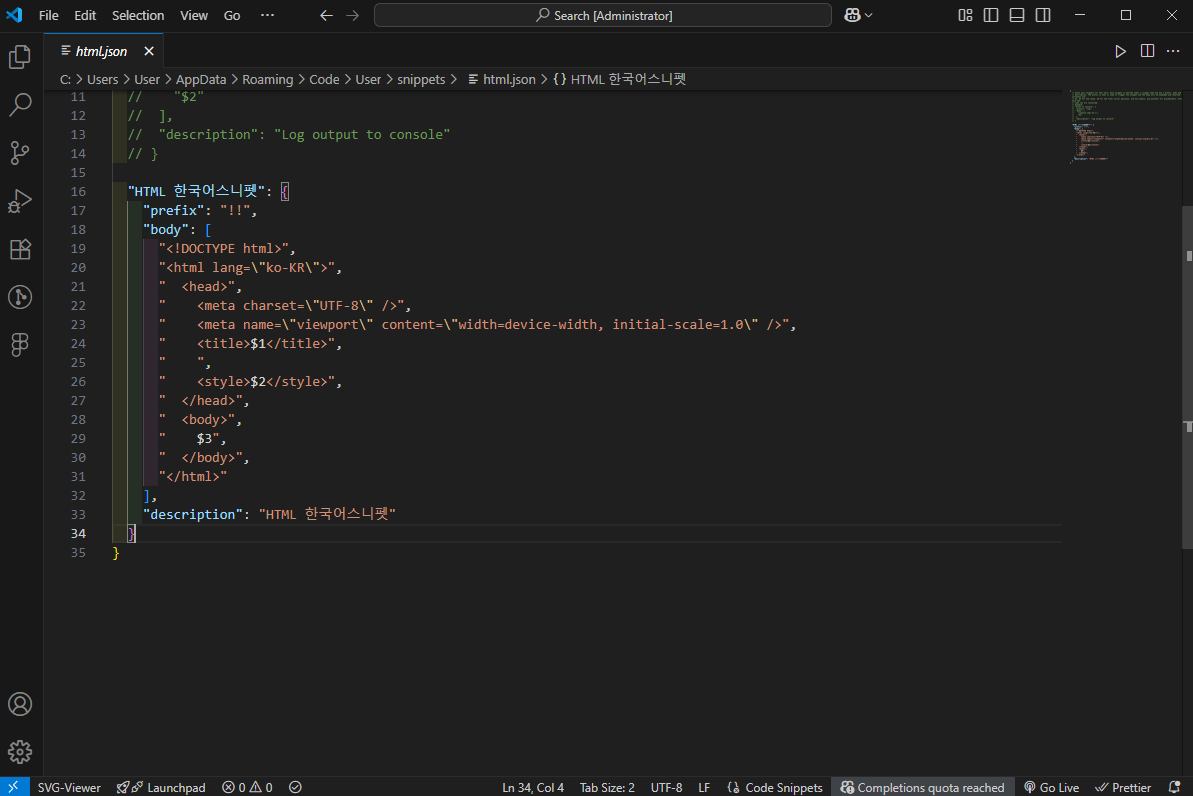This screenshot has height=796, width=1193.
Task: Change LF end of line sequence
Action: pos(705,787)
